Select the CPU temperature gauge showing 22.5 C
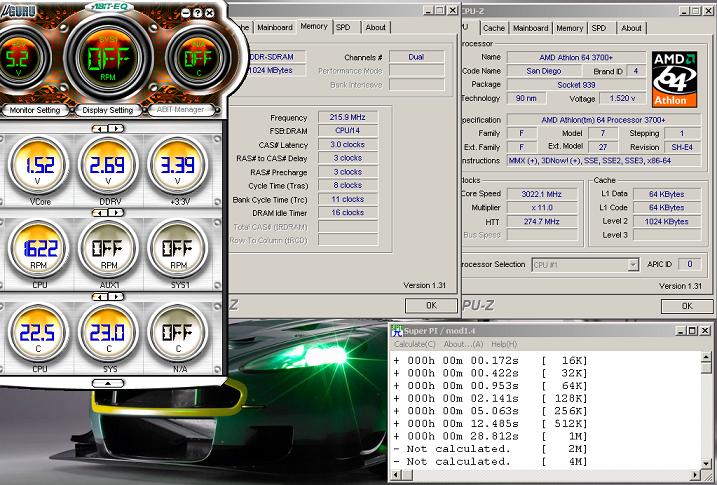The image size is (717, 485). (x=38, y=333)
